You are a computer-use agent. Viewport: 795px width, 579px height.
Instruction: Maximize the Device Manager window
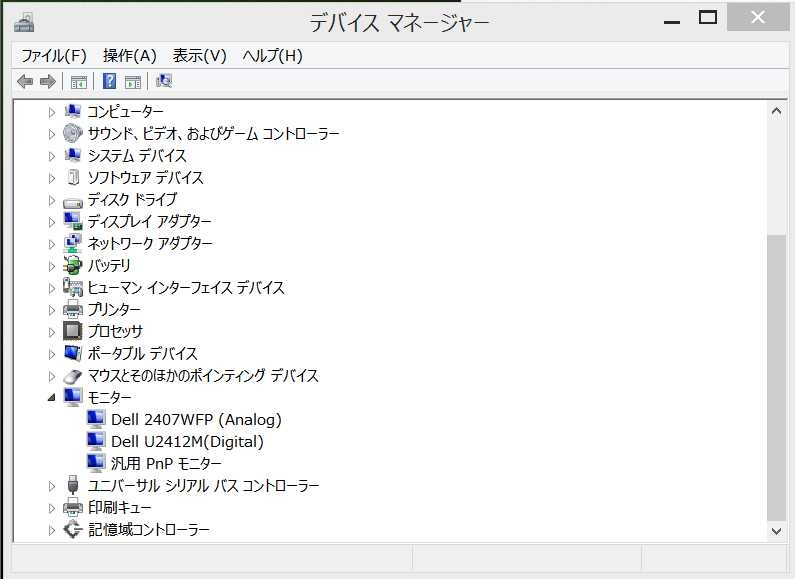708,18
